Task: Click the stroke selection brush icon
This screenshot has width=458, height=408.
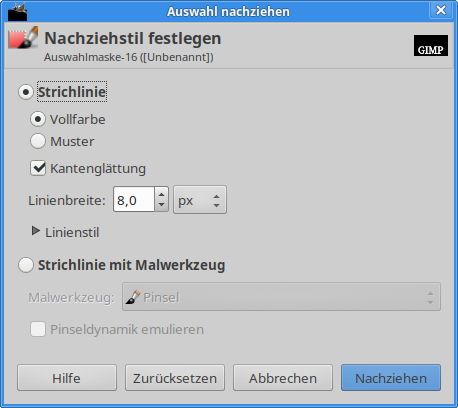Action: [x=23, y=38]
